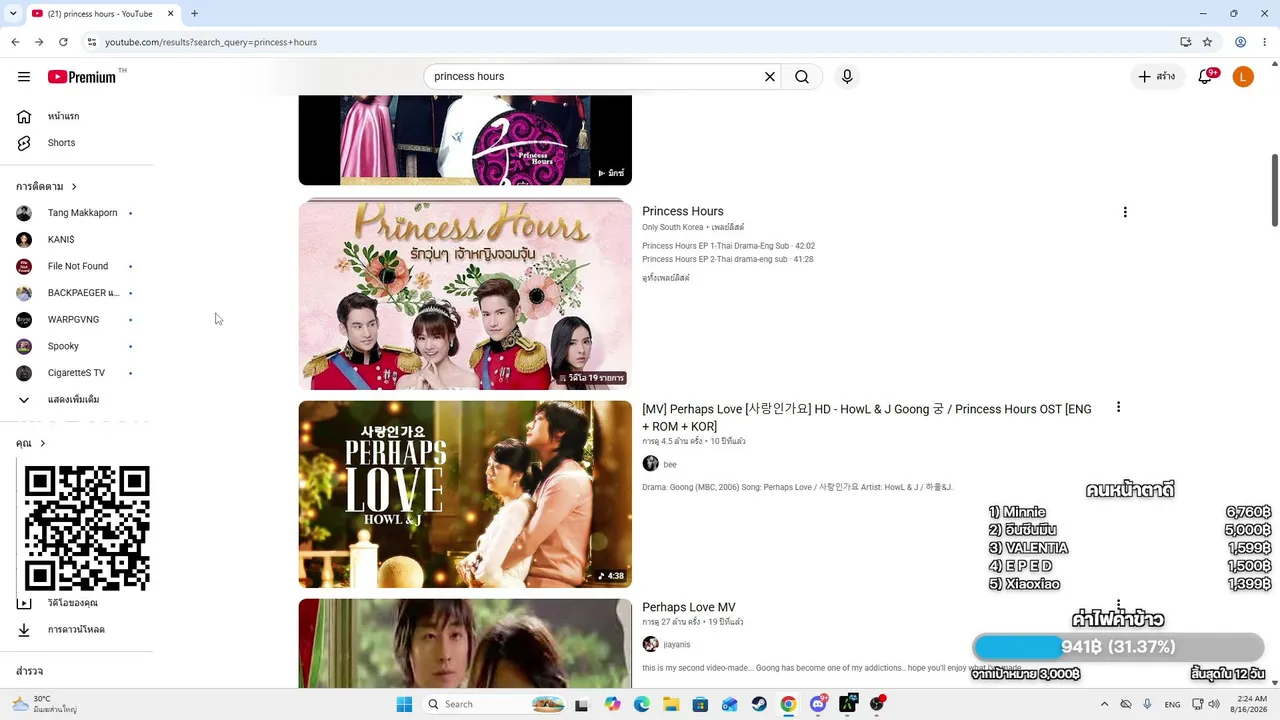Play the Perhaps Love HowL & J thumbnail
The width and height of the screenshot is (1280, 720).
(465, 494)
